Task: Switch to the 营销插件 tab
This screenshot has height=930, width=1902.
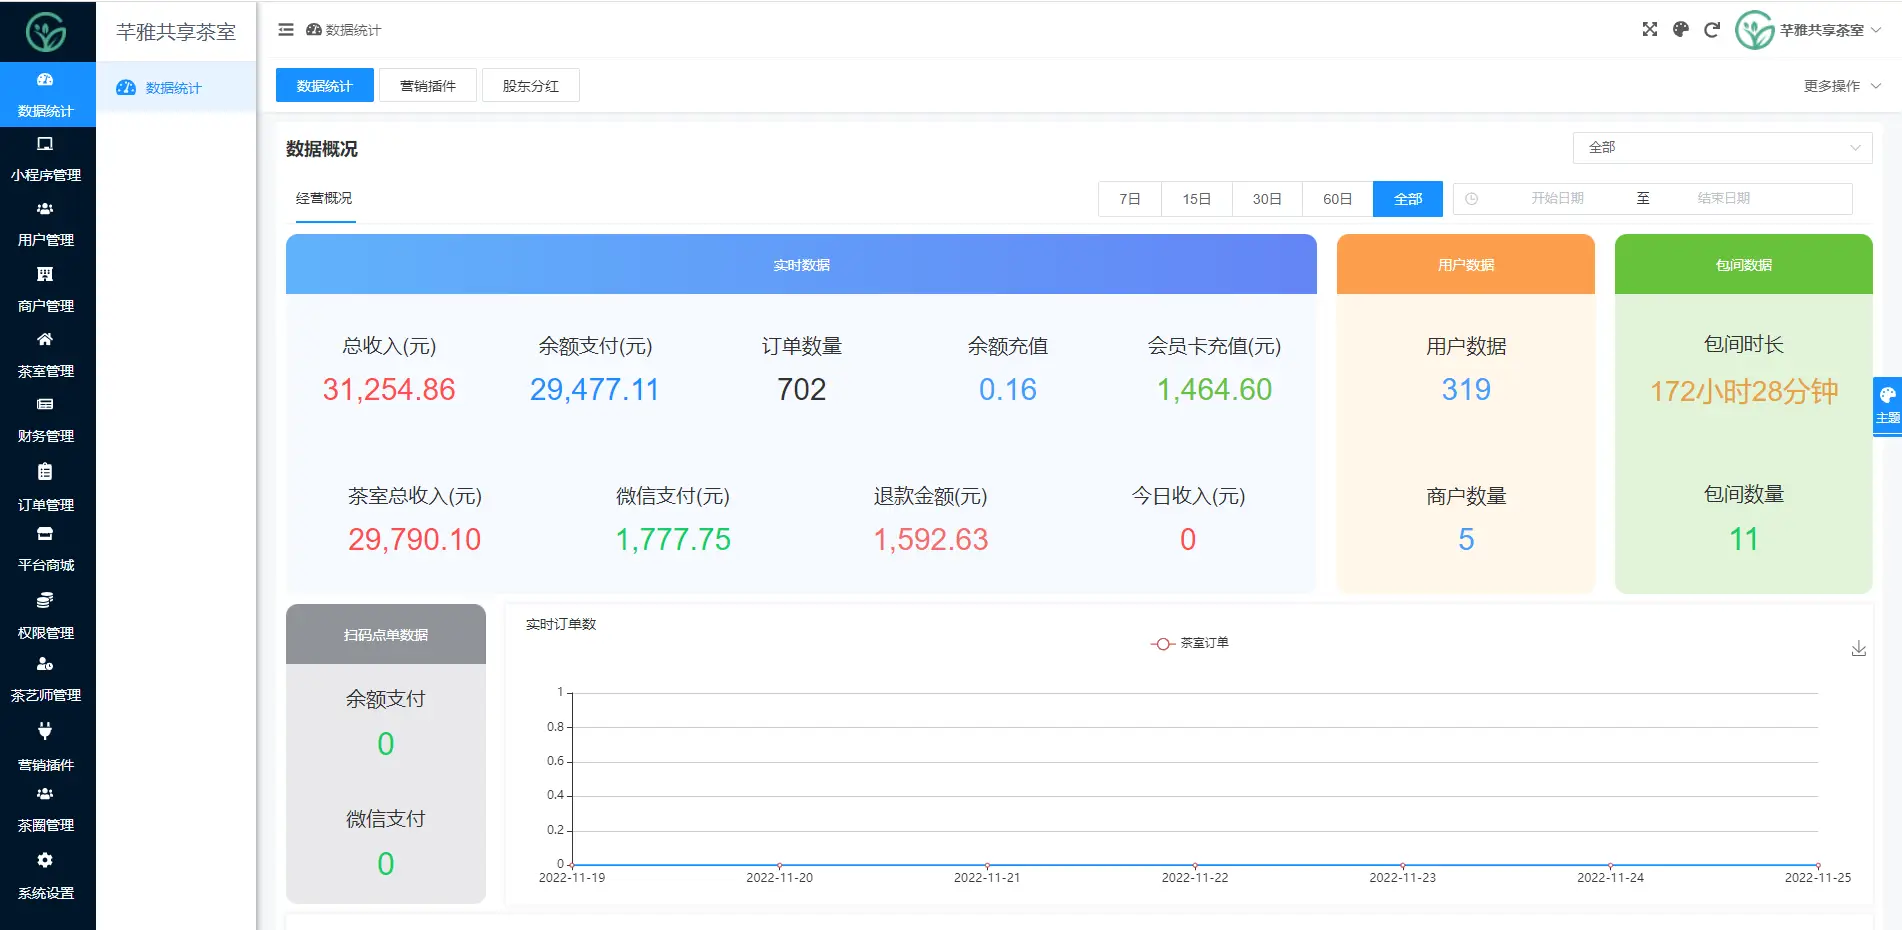Action: click(428, 86)
